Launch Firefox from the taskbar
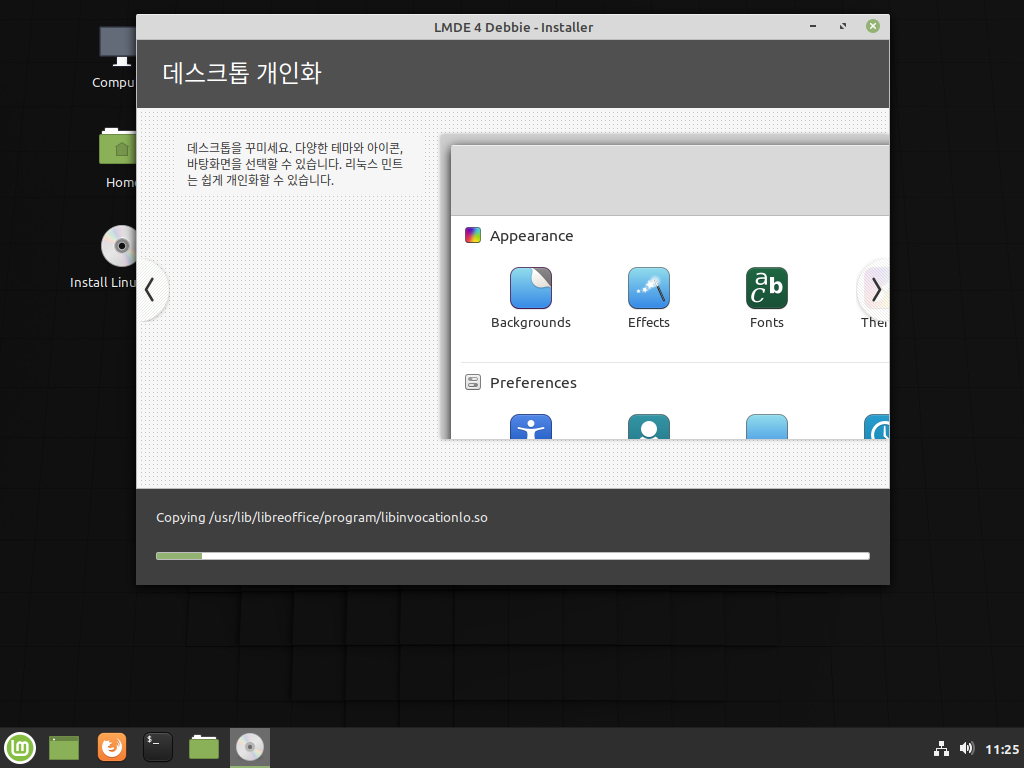The height and width of the screenshot is (768, 1024). 112,747
